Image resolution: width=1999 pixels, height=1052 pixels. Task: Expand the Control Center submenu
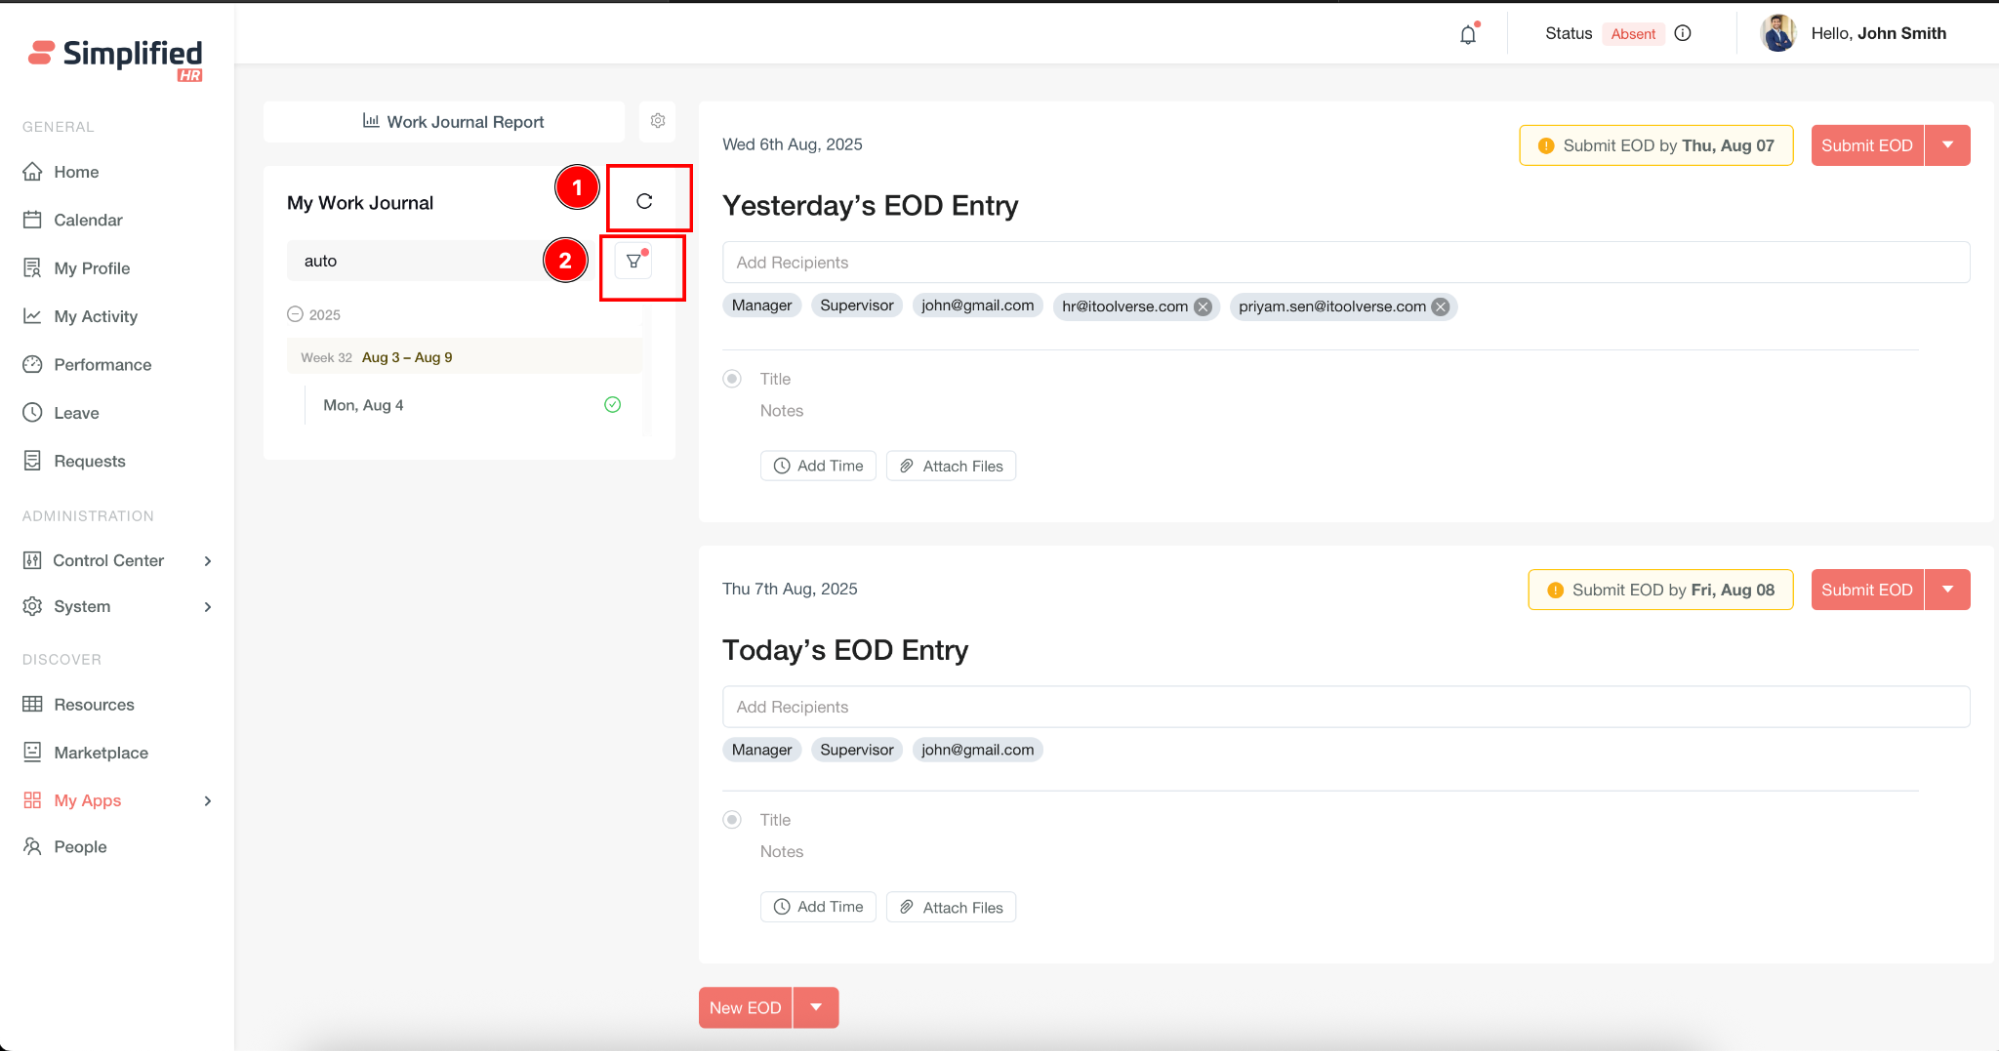click(208, 561)
